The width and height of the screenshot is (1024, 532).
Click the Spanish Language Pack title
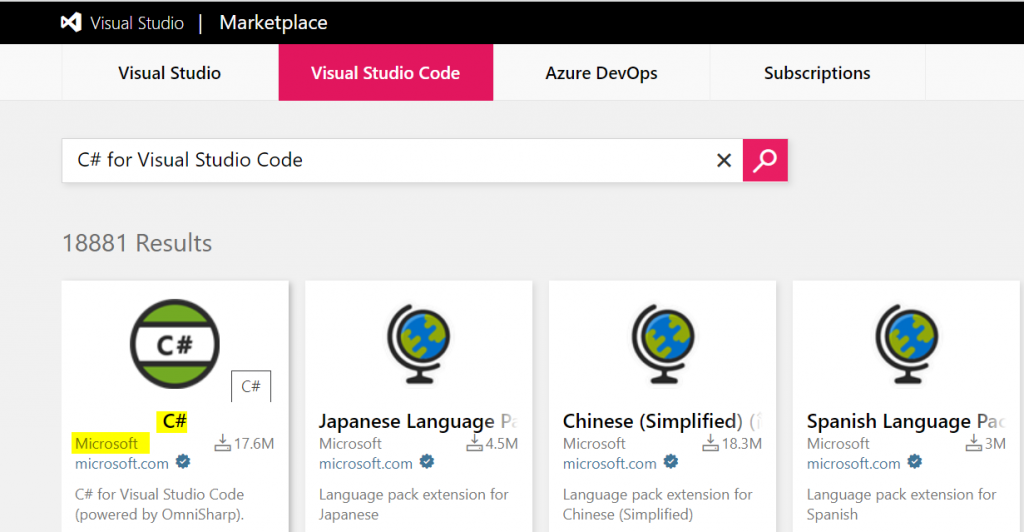(906, 422)
